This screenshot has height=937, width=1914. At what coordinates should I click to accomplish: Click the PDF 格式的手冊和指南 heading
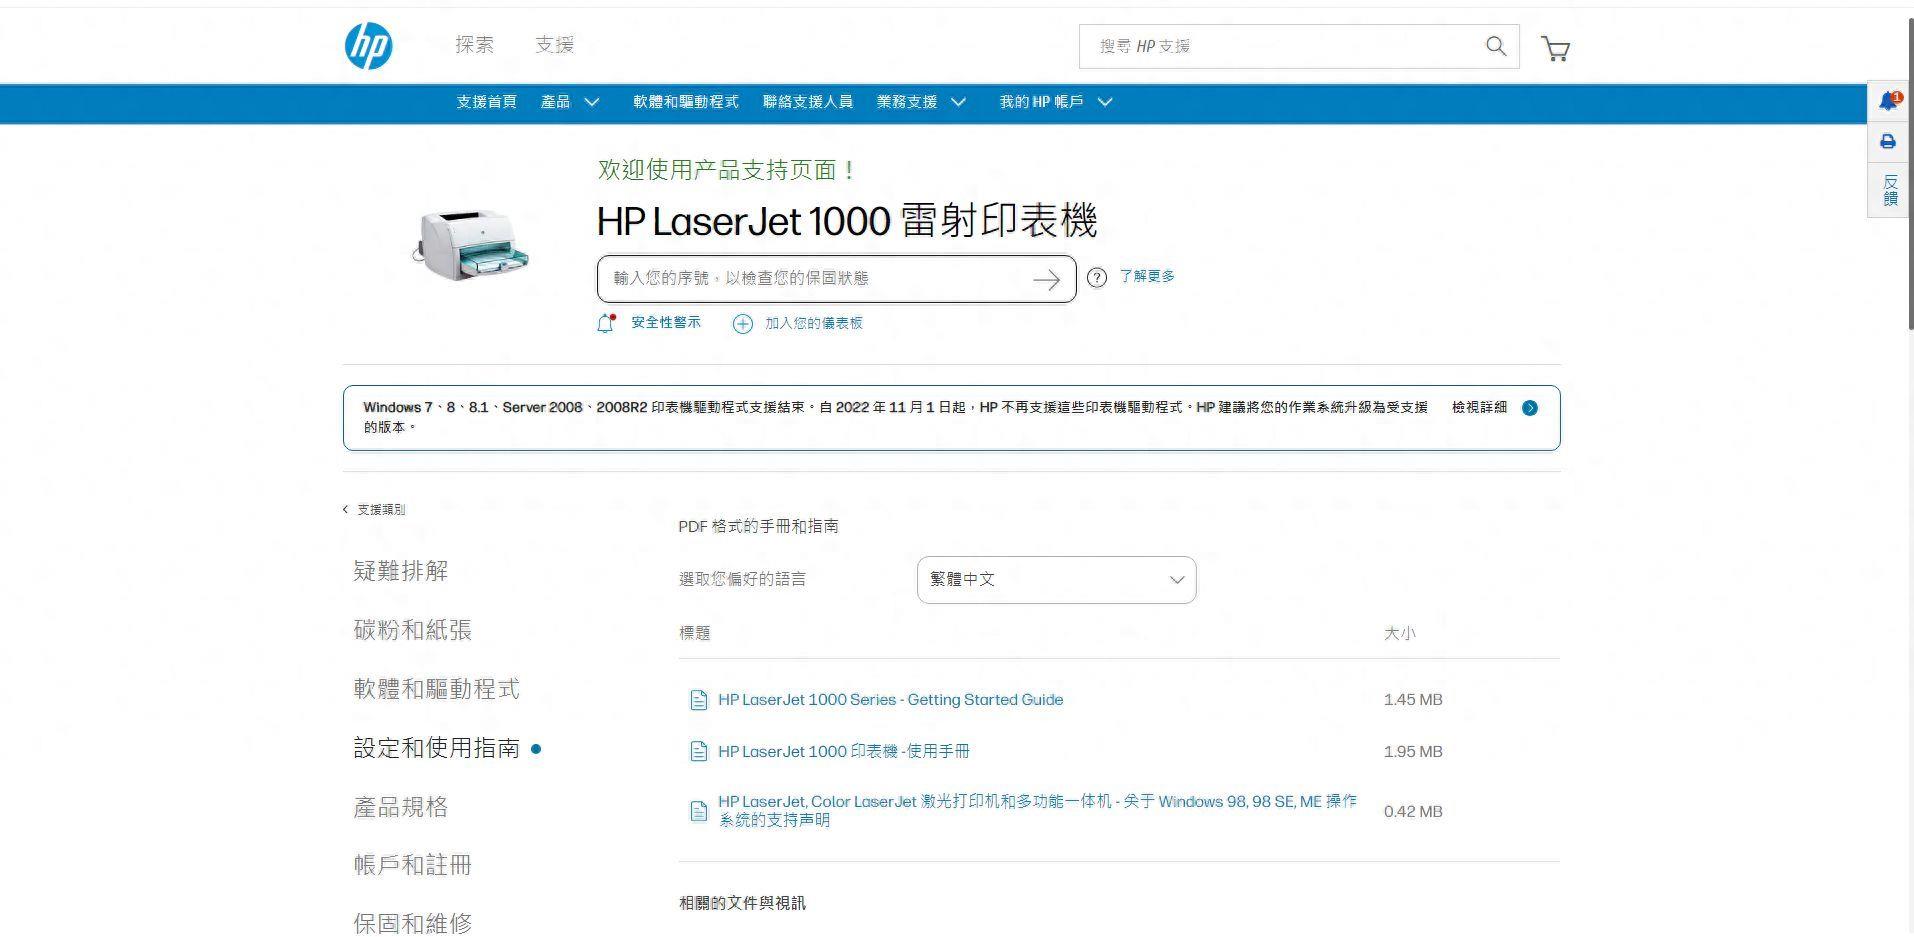(x=758, y=526)
